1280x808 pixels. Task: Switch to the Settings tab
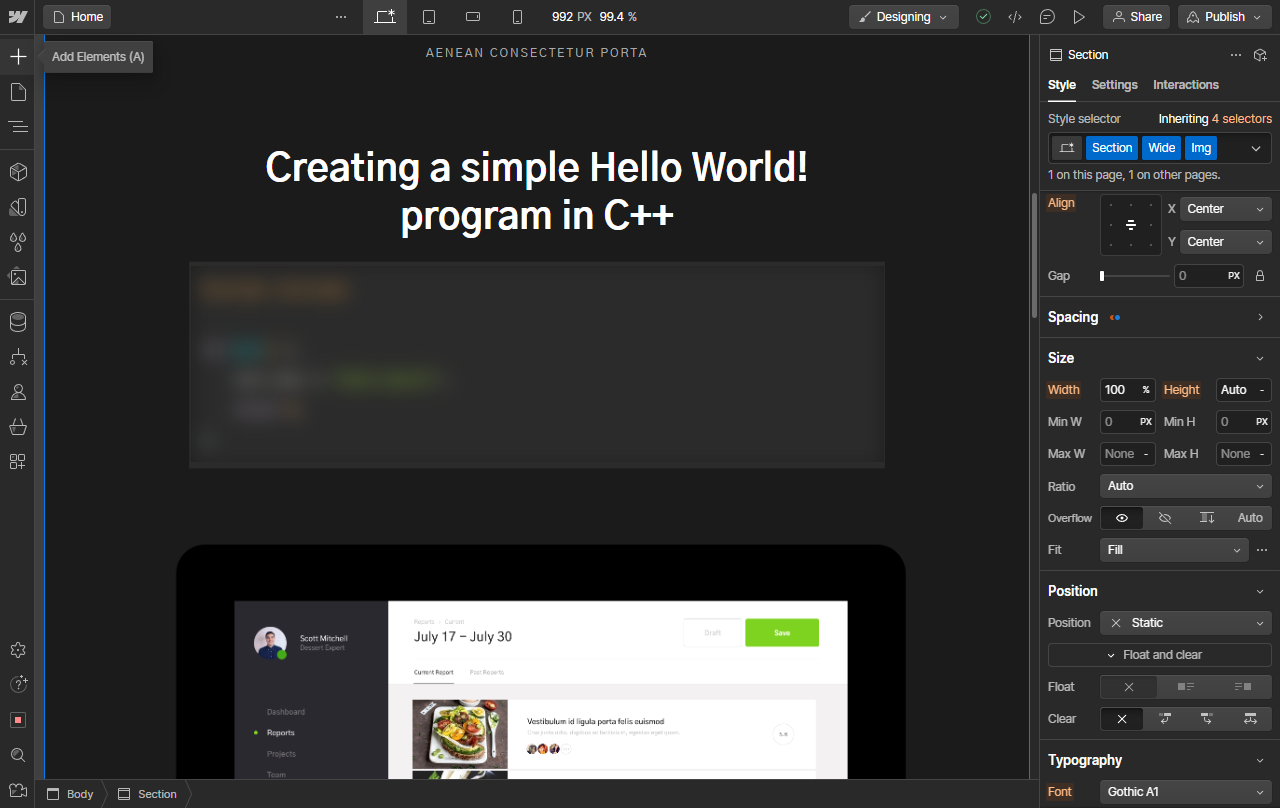point(1115,85)
